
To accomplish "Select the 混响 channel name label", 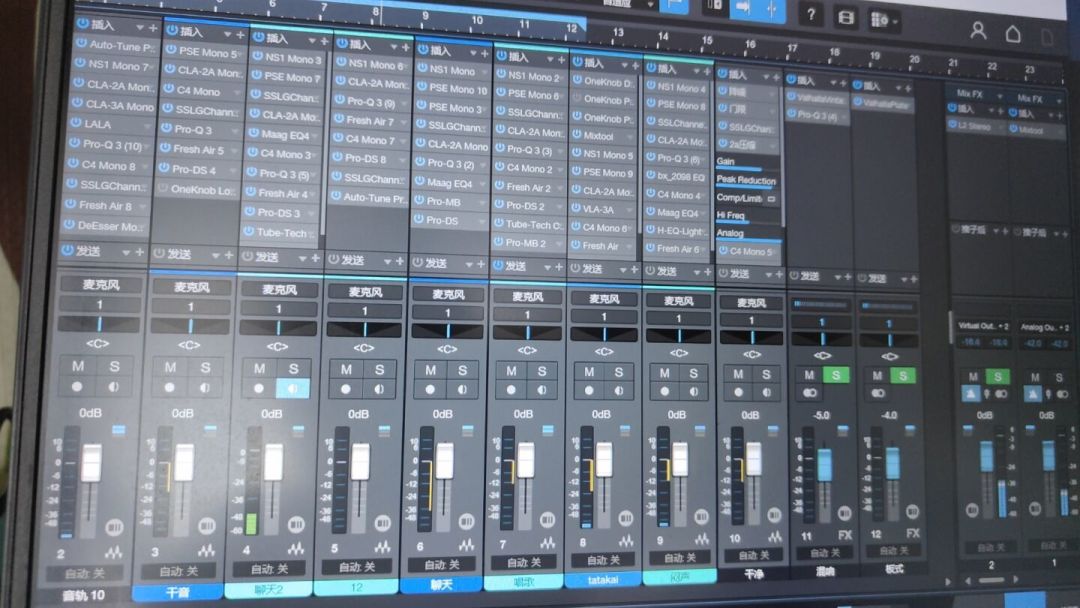I will (824, 571).
